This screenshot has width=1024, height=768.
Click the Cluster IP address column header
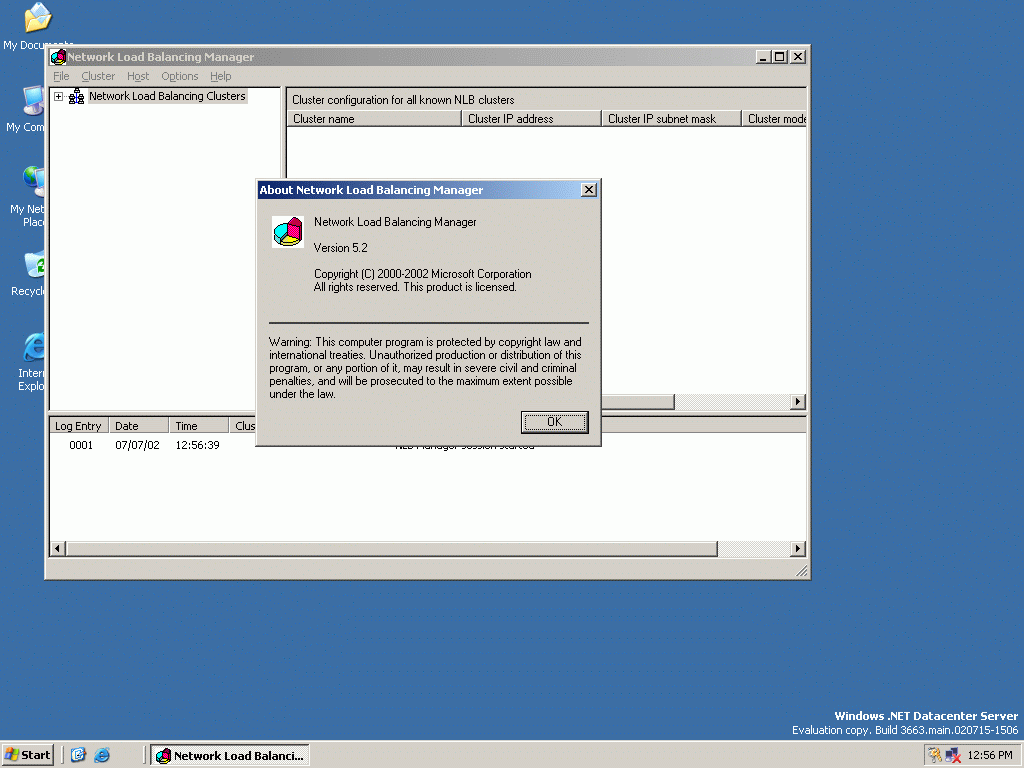(x=532, y=119)
